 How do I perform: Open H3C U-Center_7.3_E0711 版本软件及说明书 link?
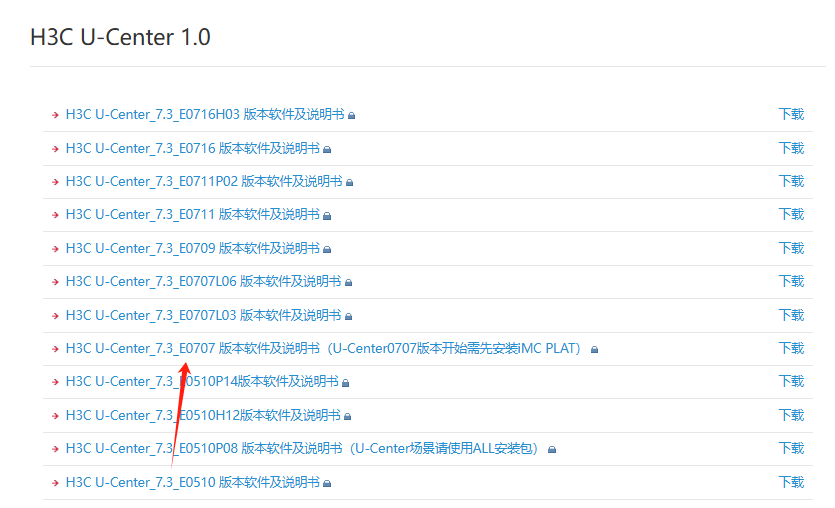point(193,214)
